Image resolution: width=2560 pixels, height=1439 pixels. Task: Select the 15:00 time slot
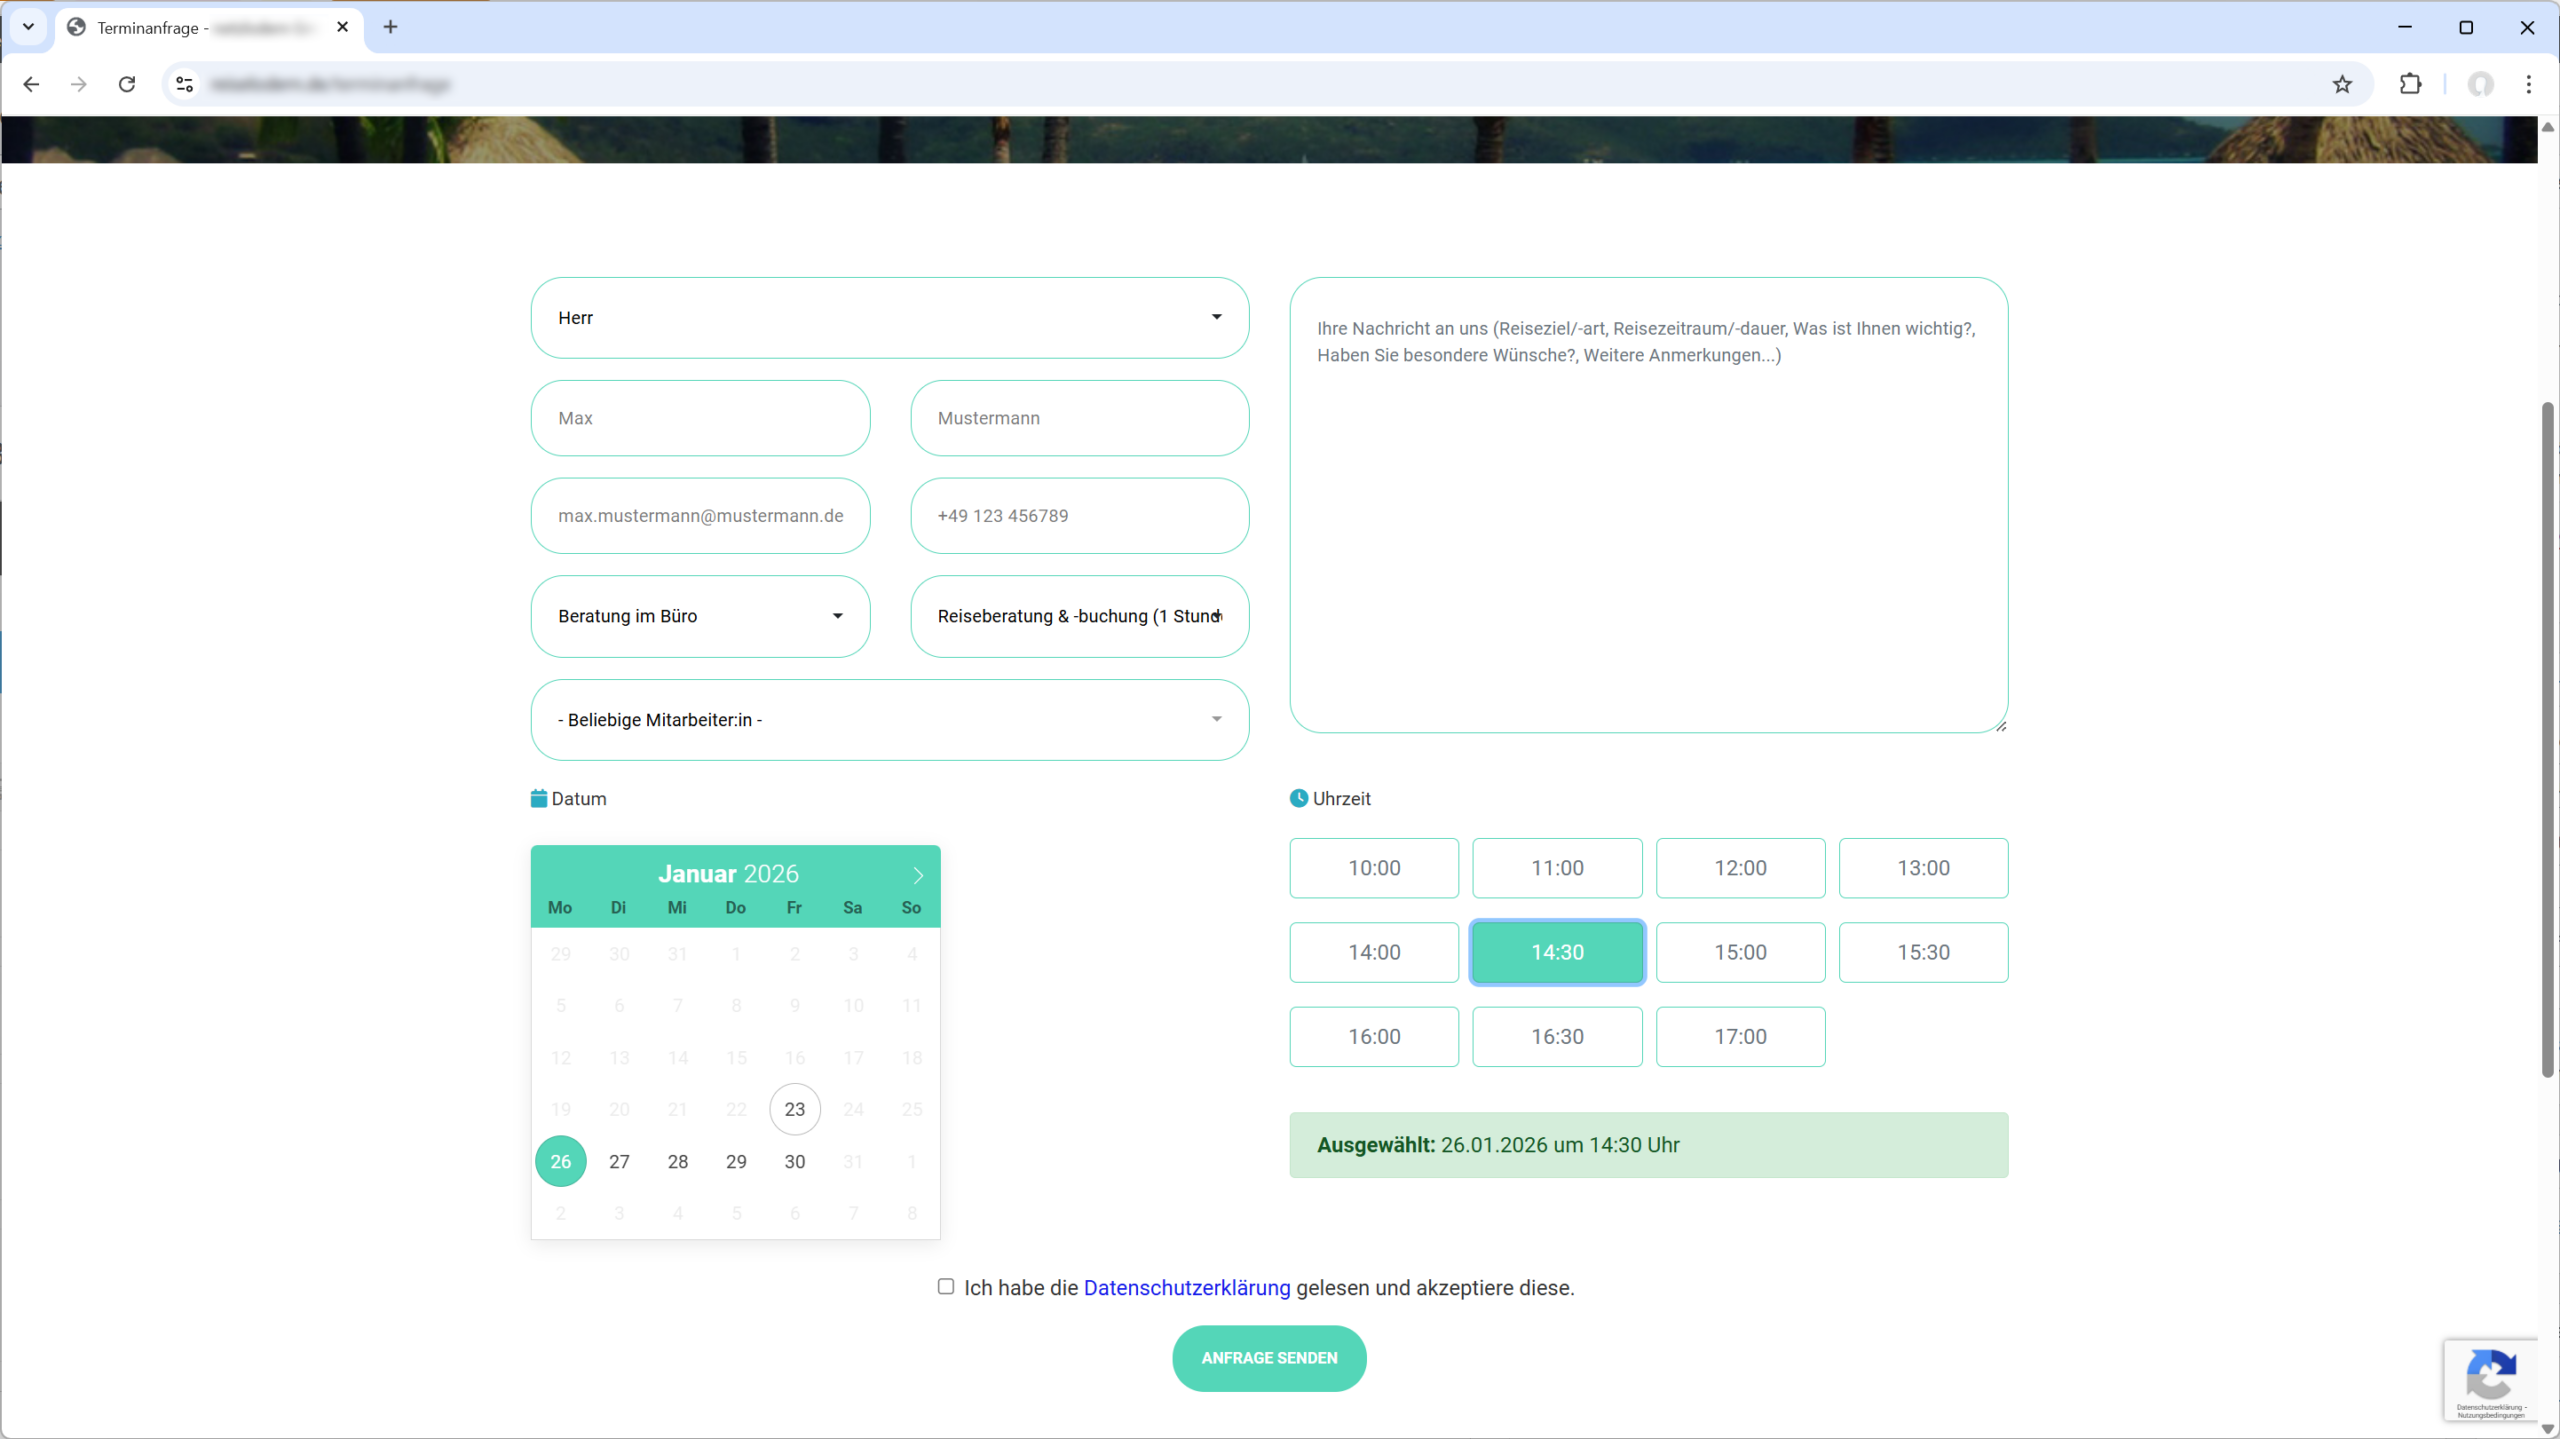point(1740,952)
